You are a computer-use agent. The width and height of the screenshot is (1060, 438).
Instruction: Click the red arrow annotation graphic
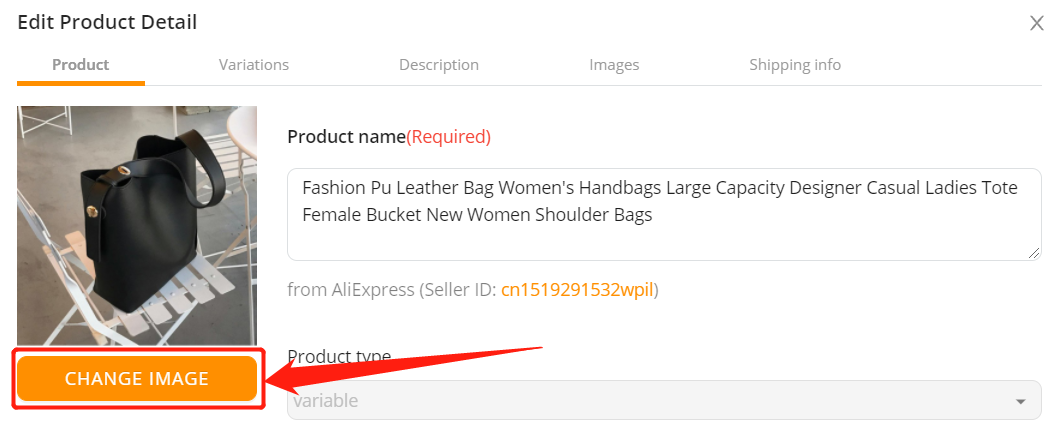pyautogui.click(x=404, y=370)
